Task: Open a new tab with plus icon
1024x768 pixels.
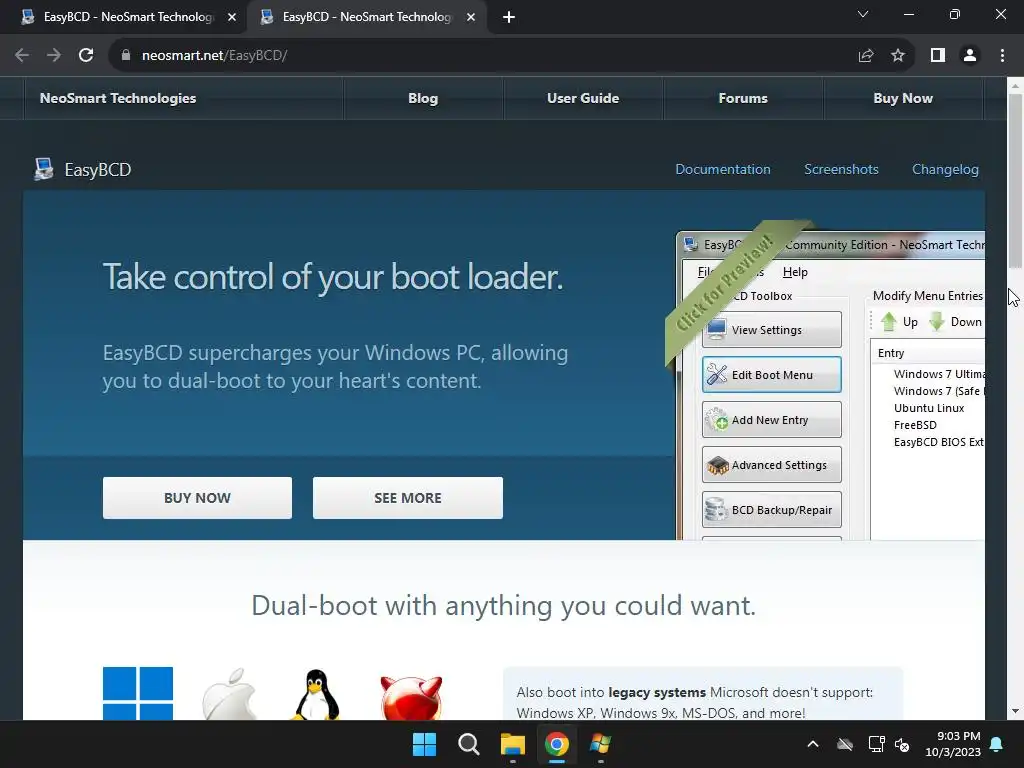Action: (509, 17)
